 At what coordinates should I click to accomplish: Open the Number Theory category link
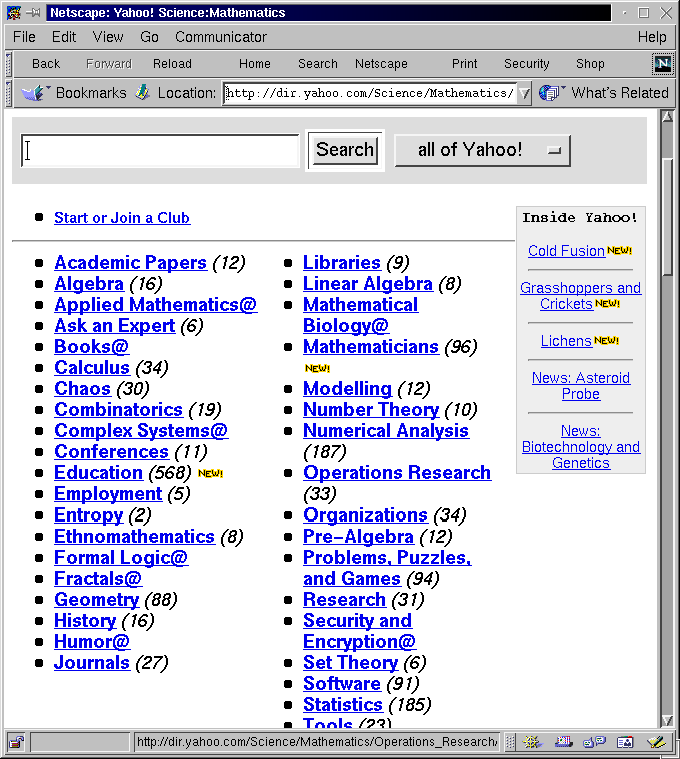coord(371,410)
